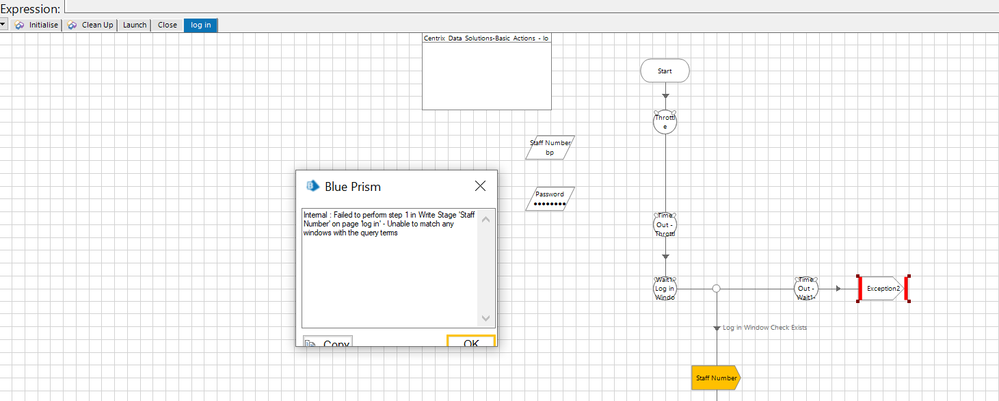The image size is (999, 401).
Task: Select the Start stage
Action: coord(665,71)
